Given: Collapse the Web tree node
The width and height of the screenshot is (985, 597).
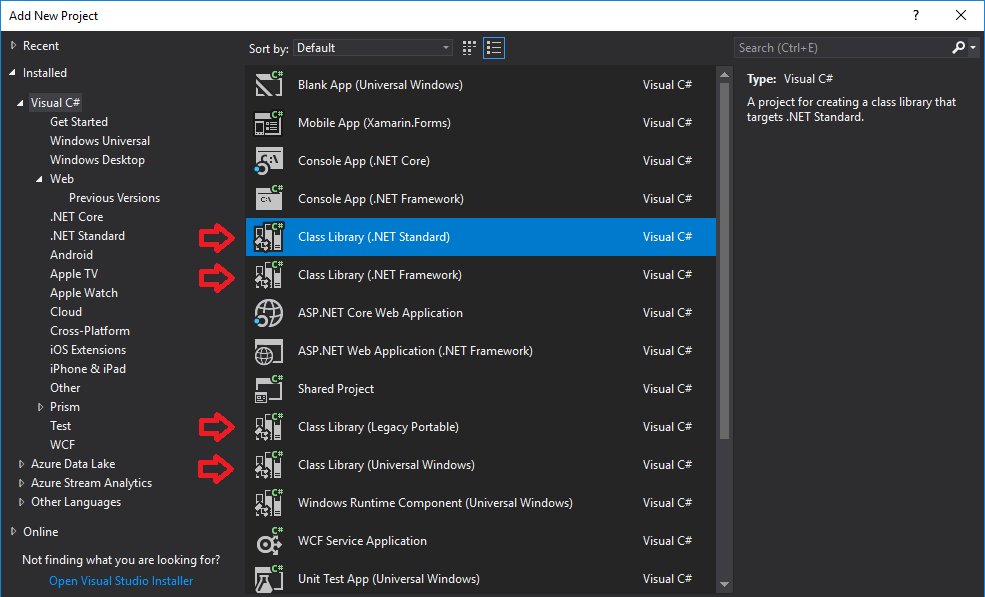Looking at the screenshot, I should tap(40, 178).
